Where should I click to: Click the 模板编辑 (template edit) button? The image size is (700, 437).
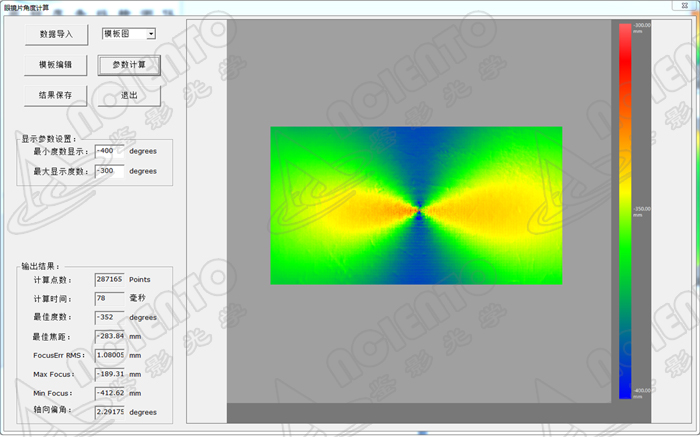56,65
